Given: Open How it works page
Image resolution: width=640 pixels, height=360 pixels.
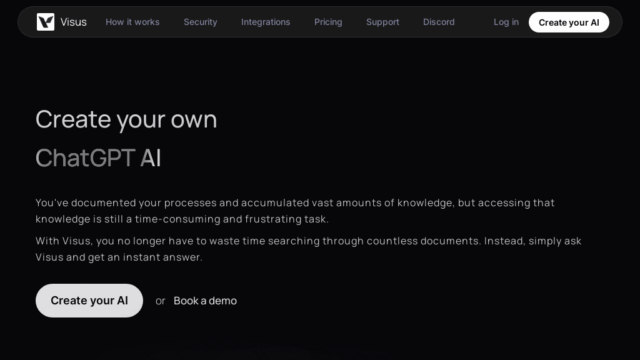Looking at the screenshot, I should [133, 22].
